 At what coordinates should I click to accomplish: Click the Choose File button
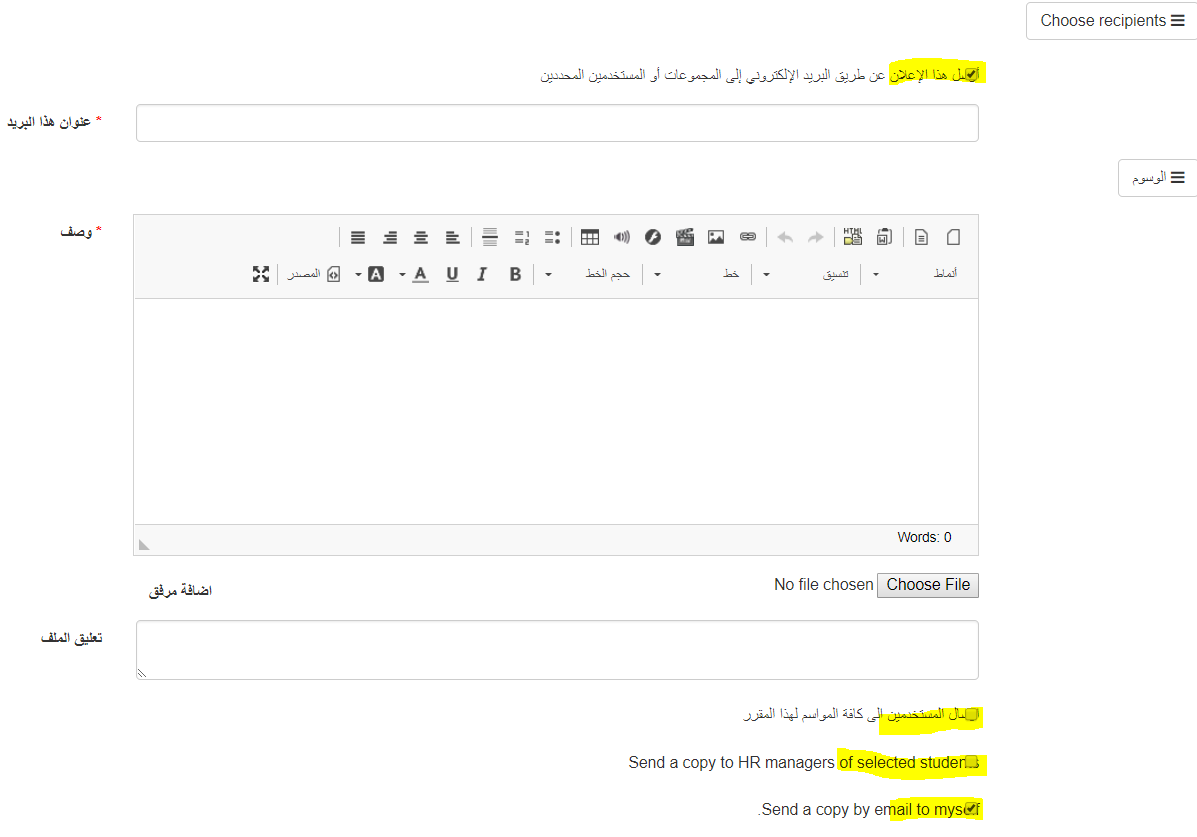pyautogui.click(x=928, y=585)
